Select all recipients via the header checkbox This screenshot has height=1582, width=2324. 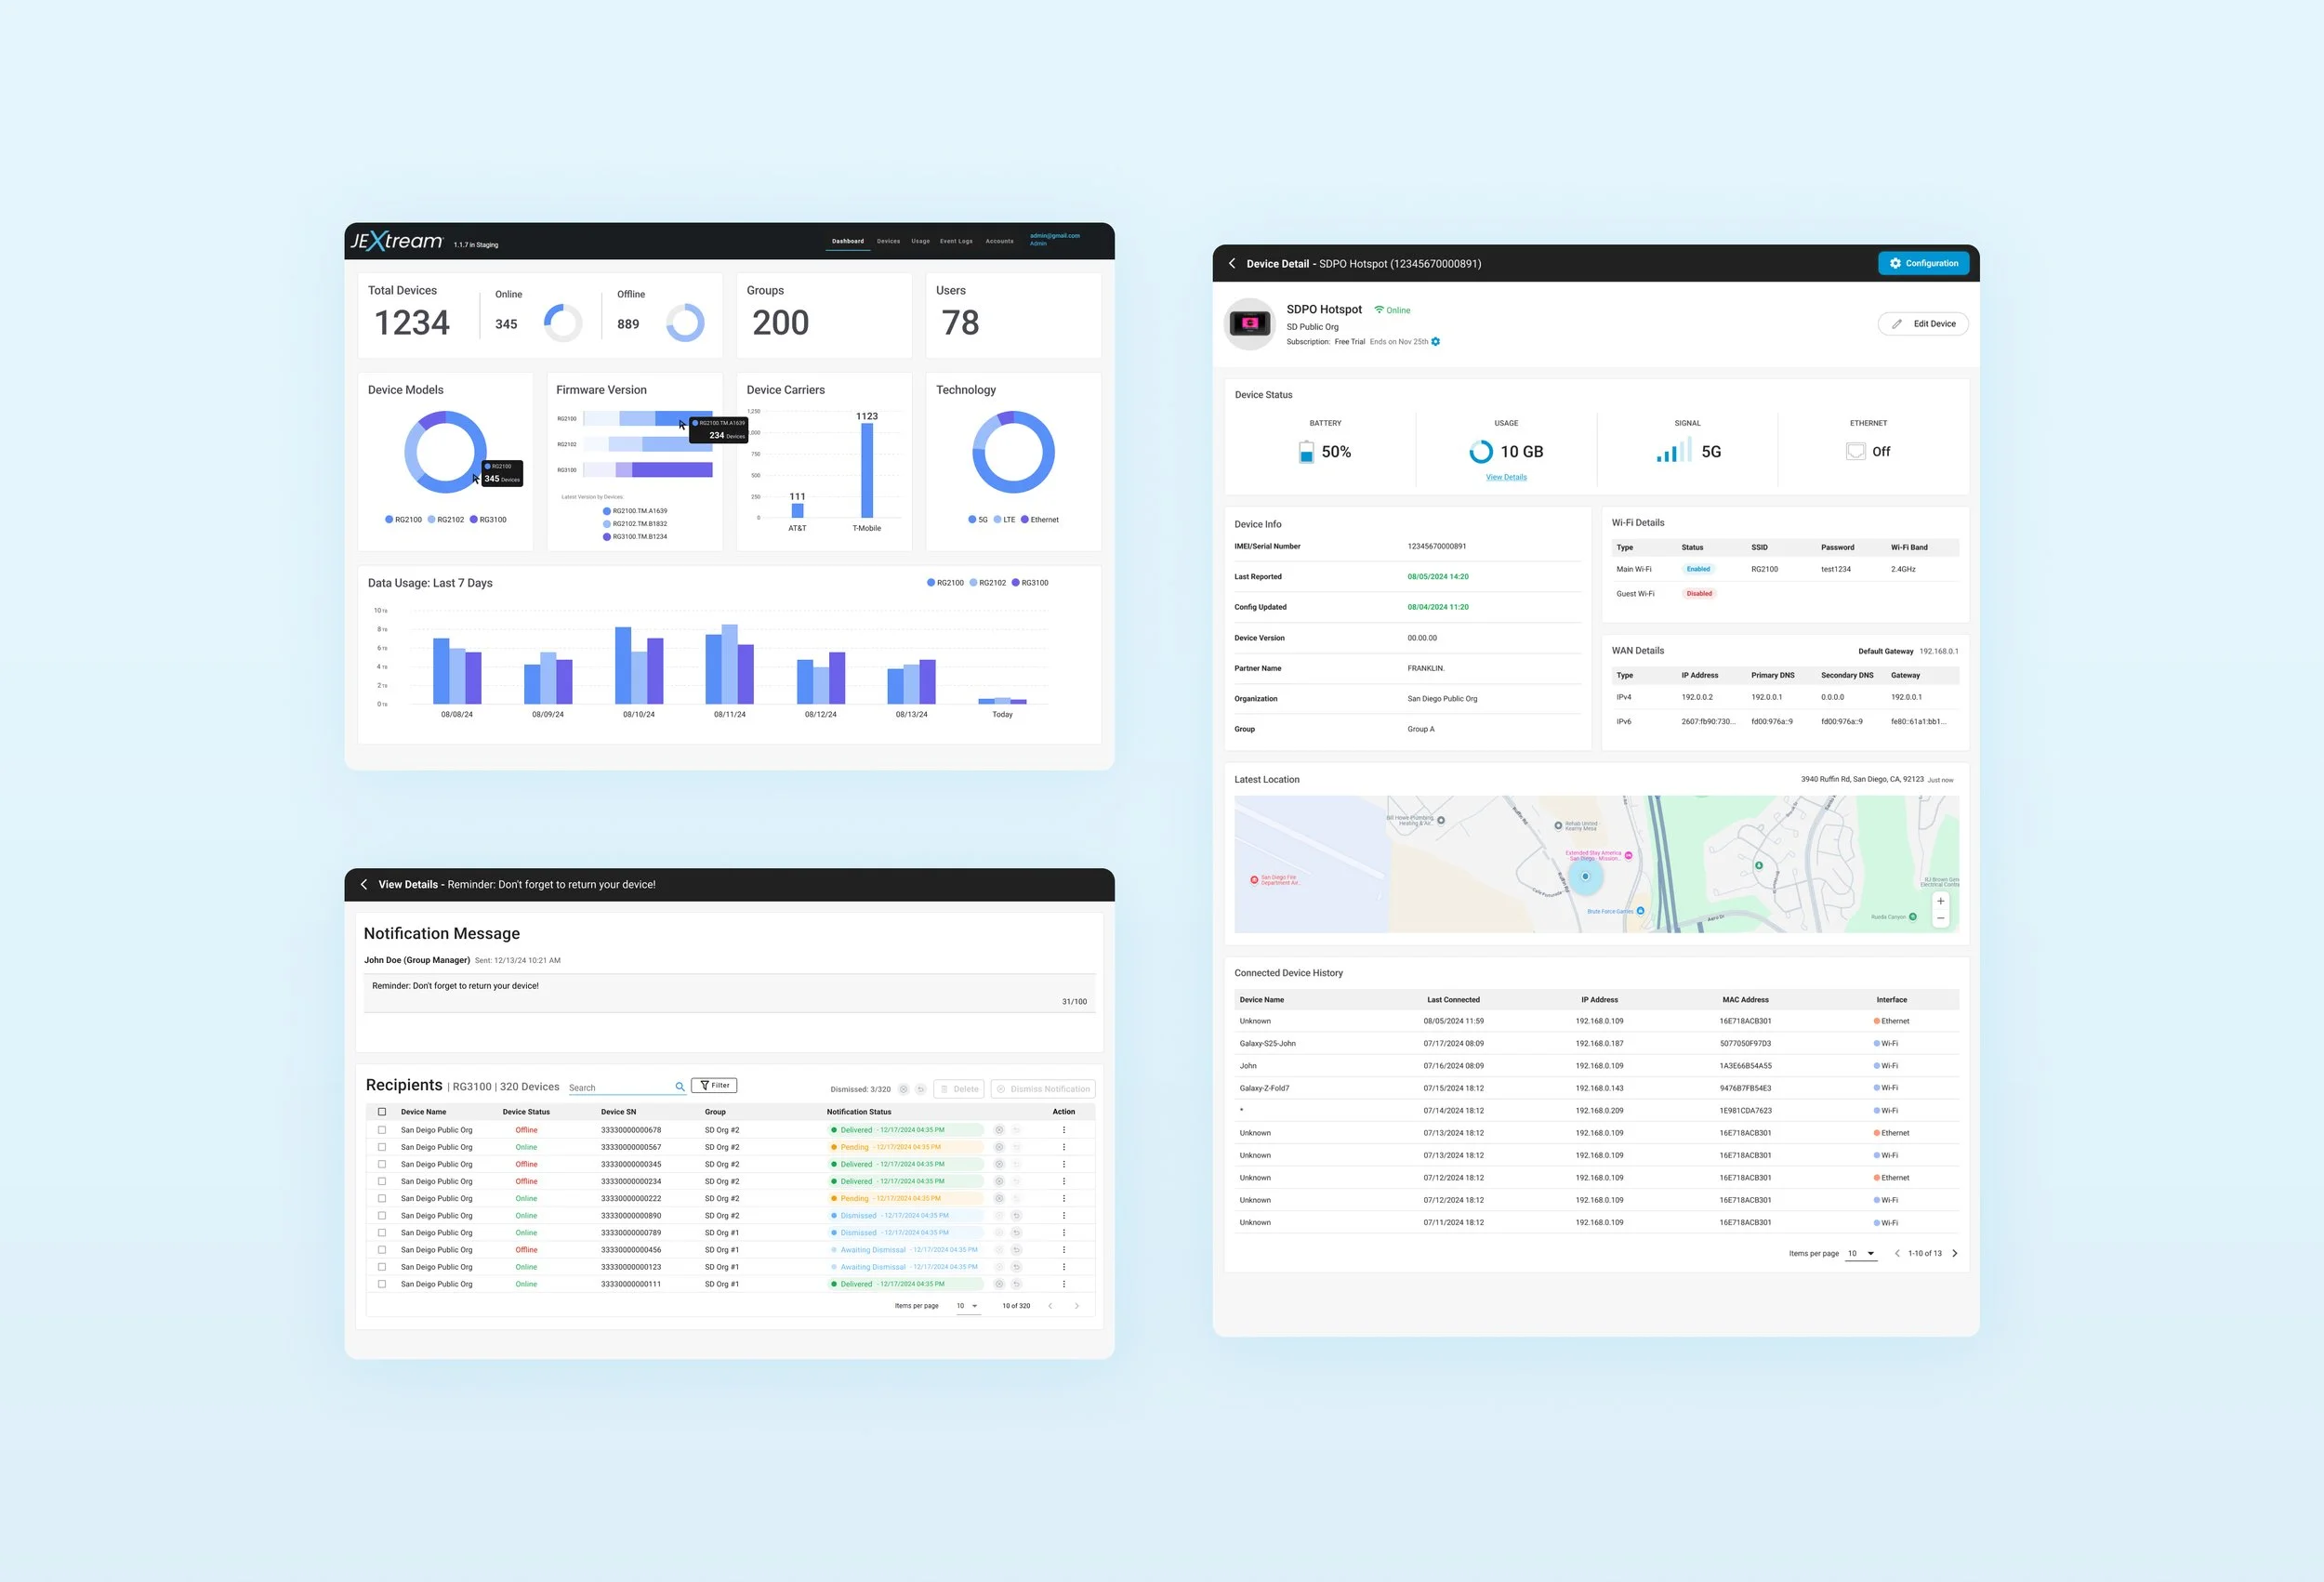point(382,1112)
